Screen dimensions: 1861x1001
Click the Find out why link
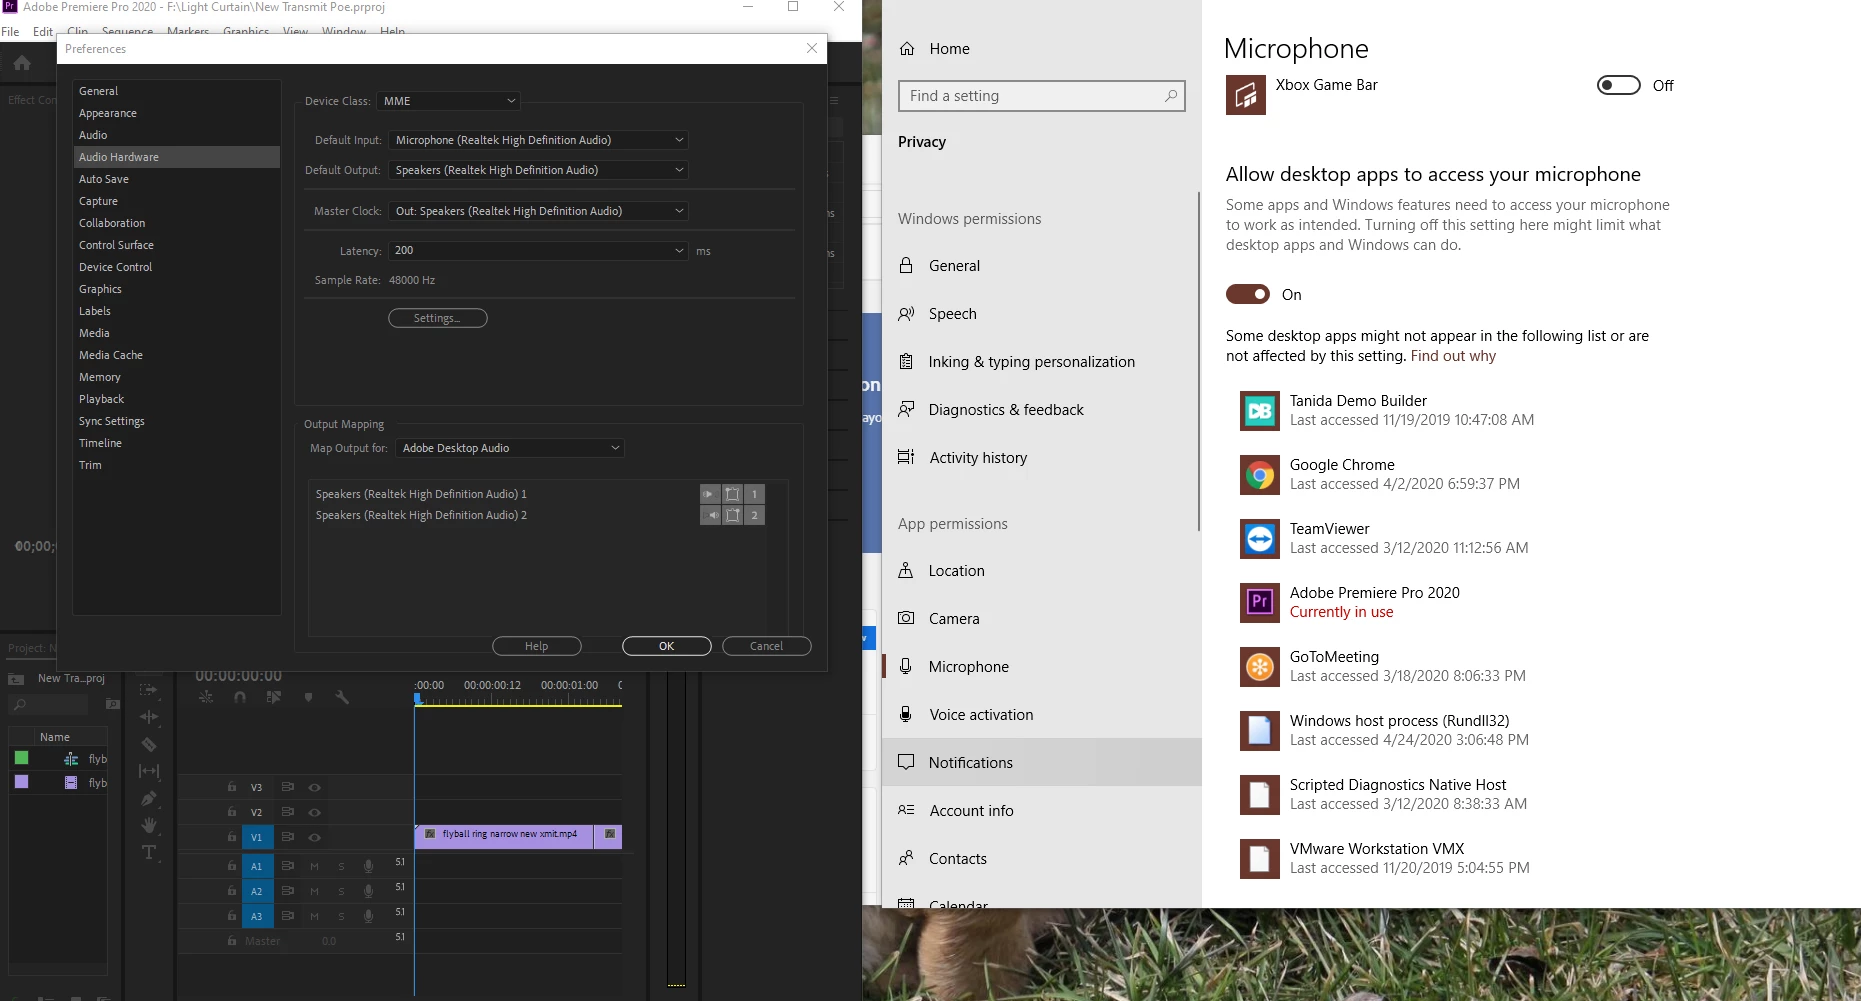[1453, 356]
